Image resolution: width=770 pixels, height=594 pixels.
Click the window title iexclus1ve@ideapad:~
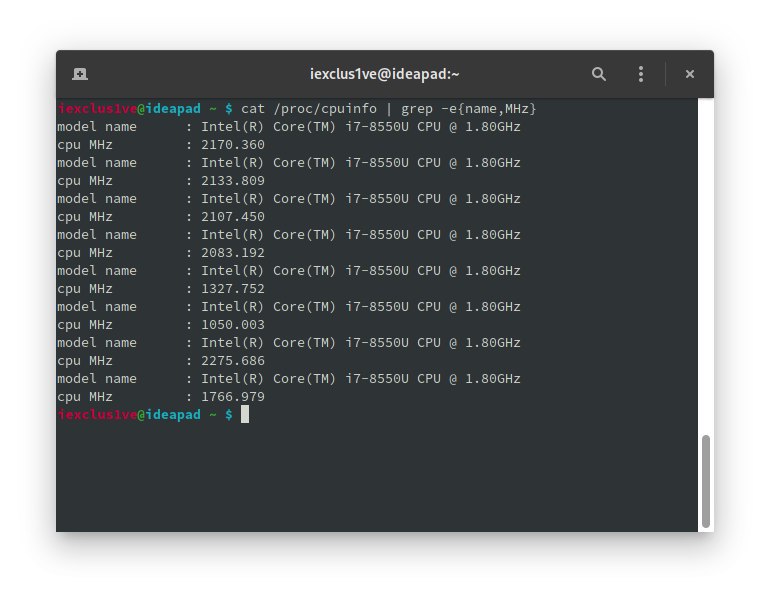(385, 74)
